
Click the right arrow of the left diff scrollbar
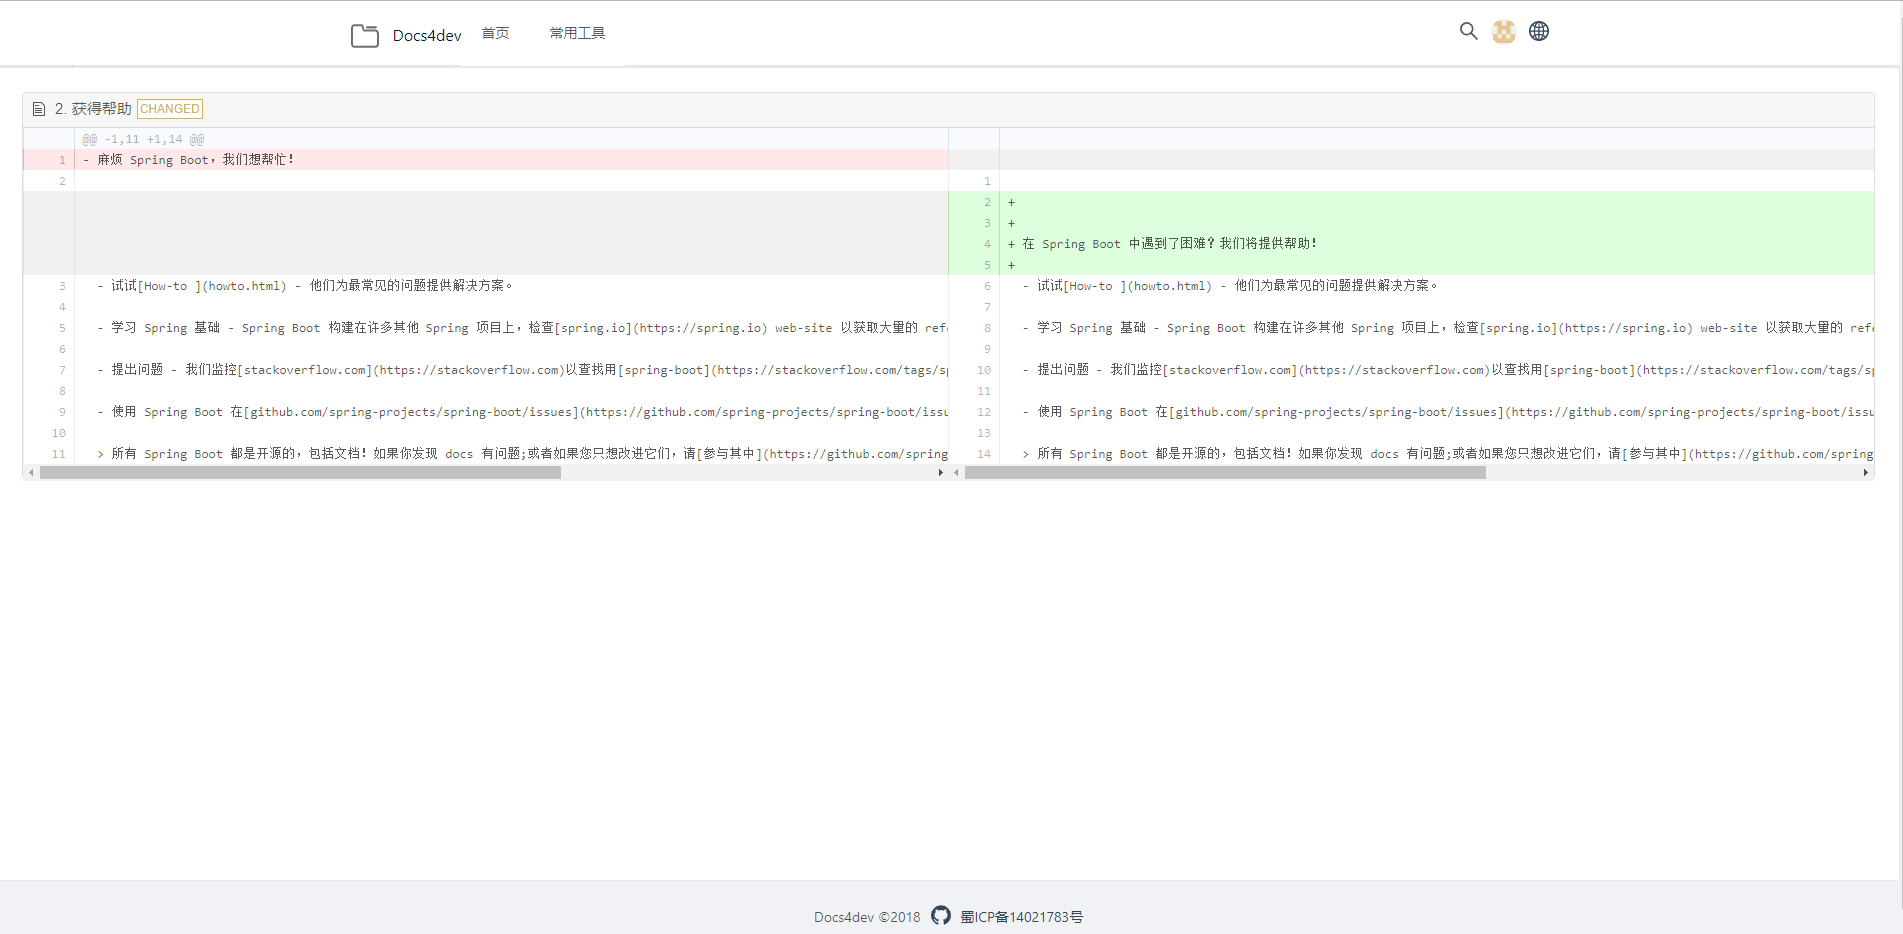tap(940, 472)
